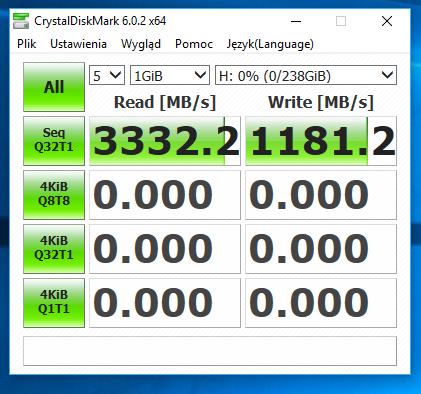Click the Seq read result 3332.2
The image size is (421, 394).
165,141
